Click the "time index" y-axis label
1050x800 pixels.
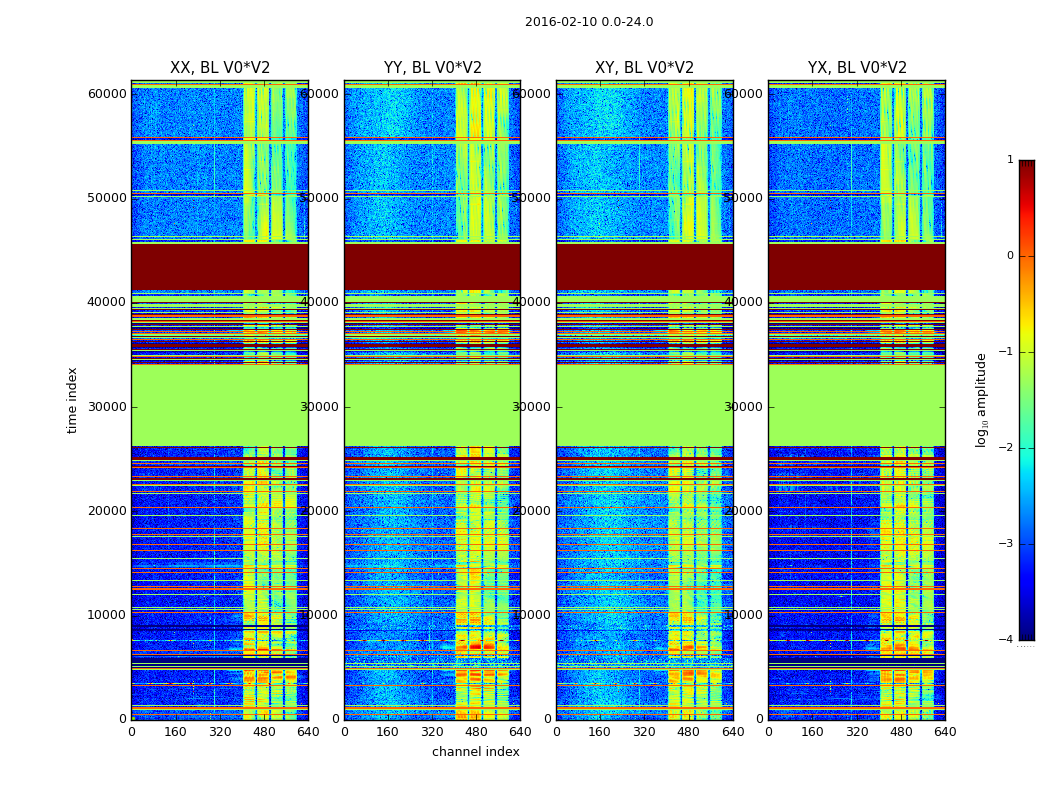pos(72,399)
